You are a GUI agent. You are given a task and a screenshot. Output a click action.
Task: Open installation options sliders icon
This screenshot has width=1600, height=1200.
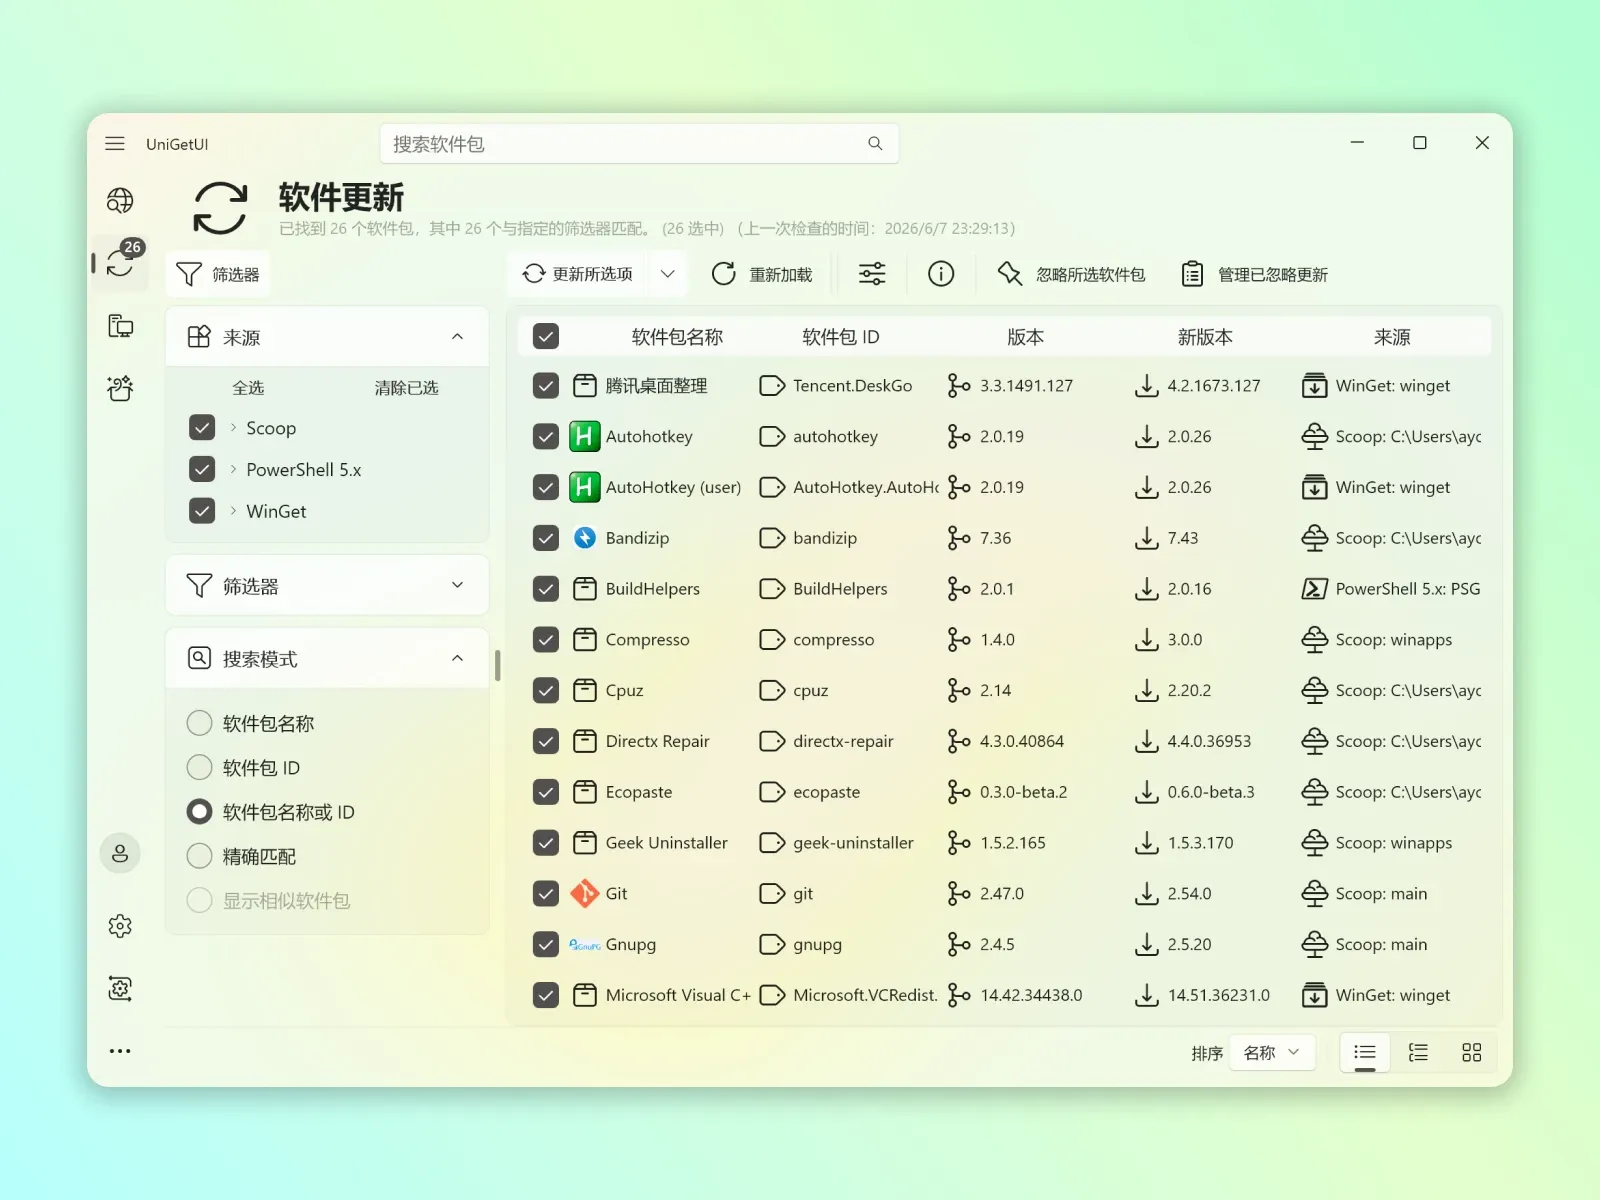click(872, 274)
